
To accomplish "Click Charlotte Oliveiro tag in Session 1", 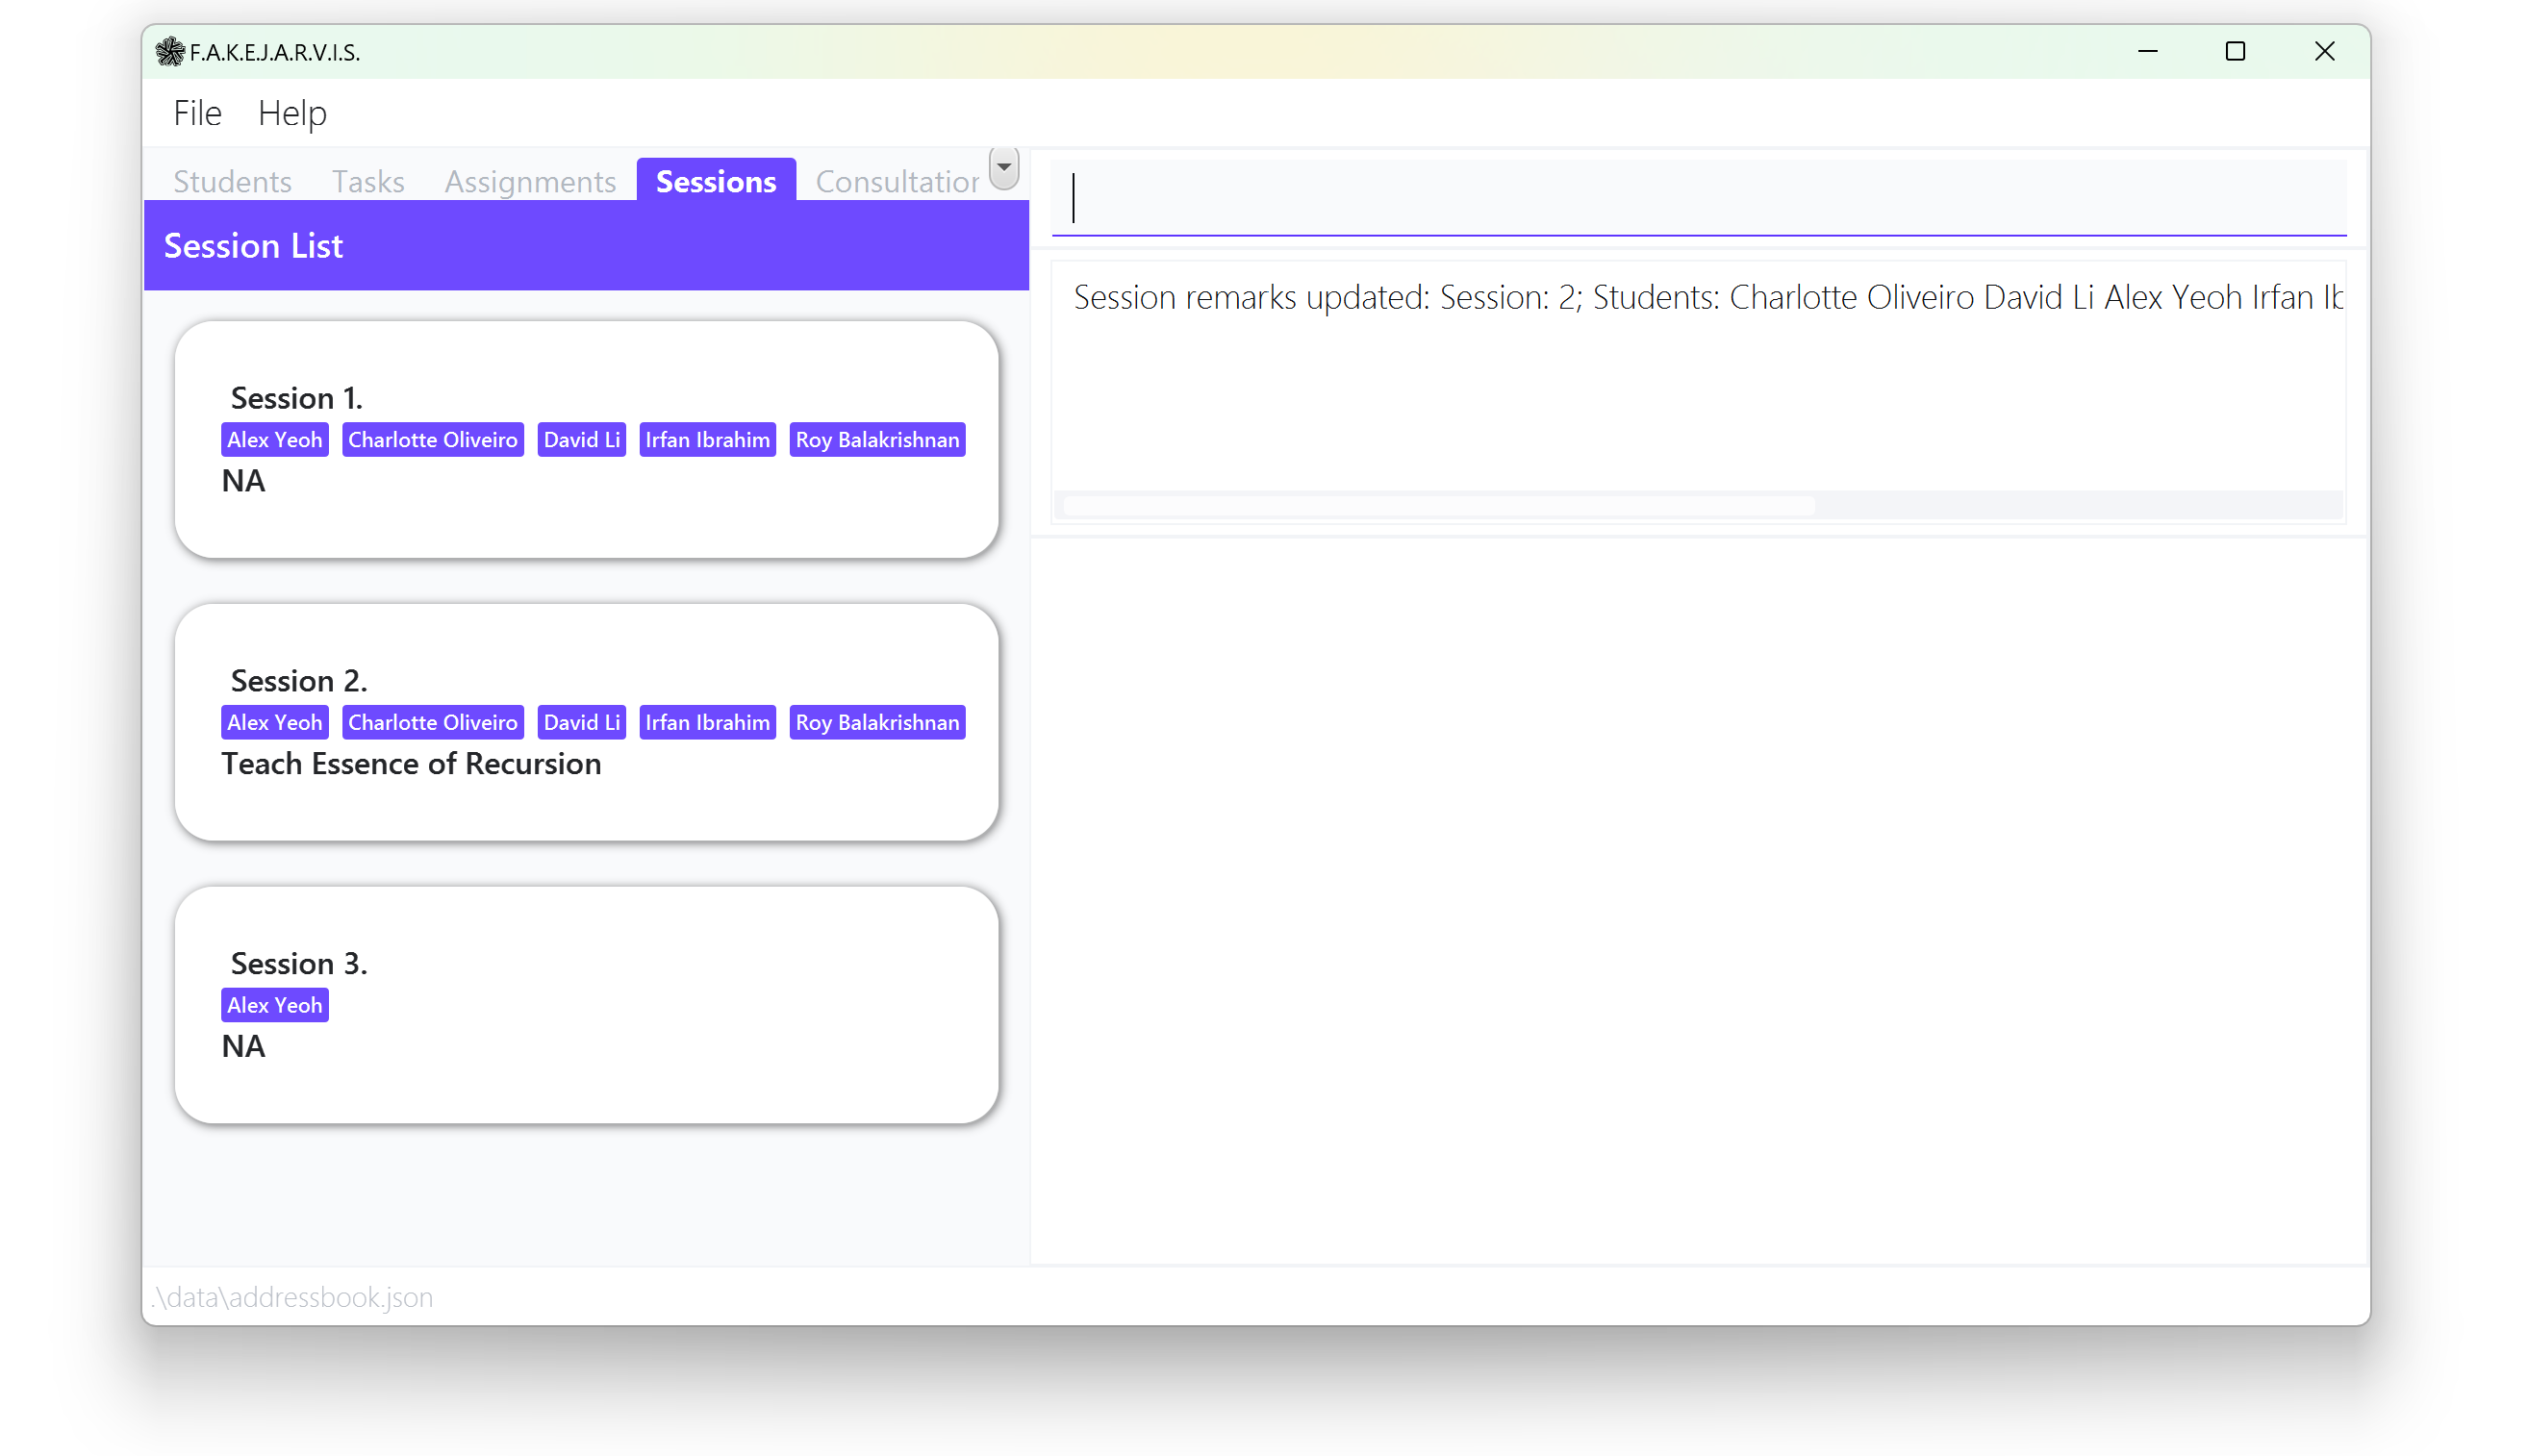I will (433, 439).
